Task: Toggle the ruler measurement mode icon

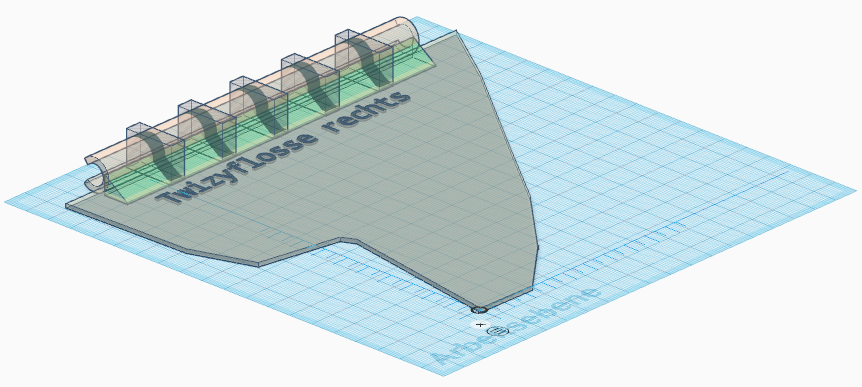Action: click(498, 330)
